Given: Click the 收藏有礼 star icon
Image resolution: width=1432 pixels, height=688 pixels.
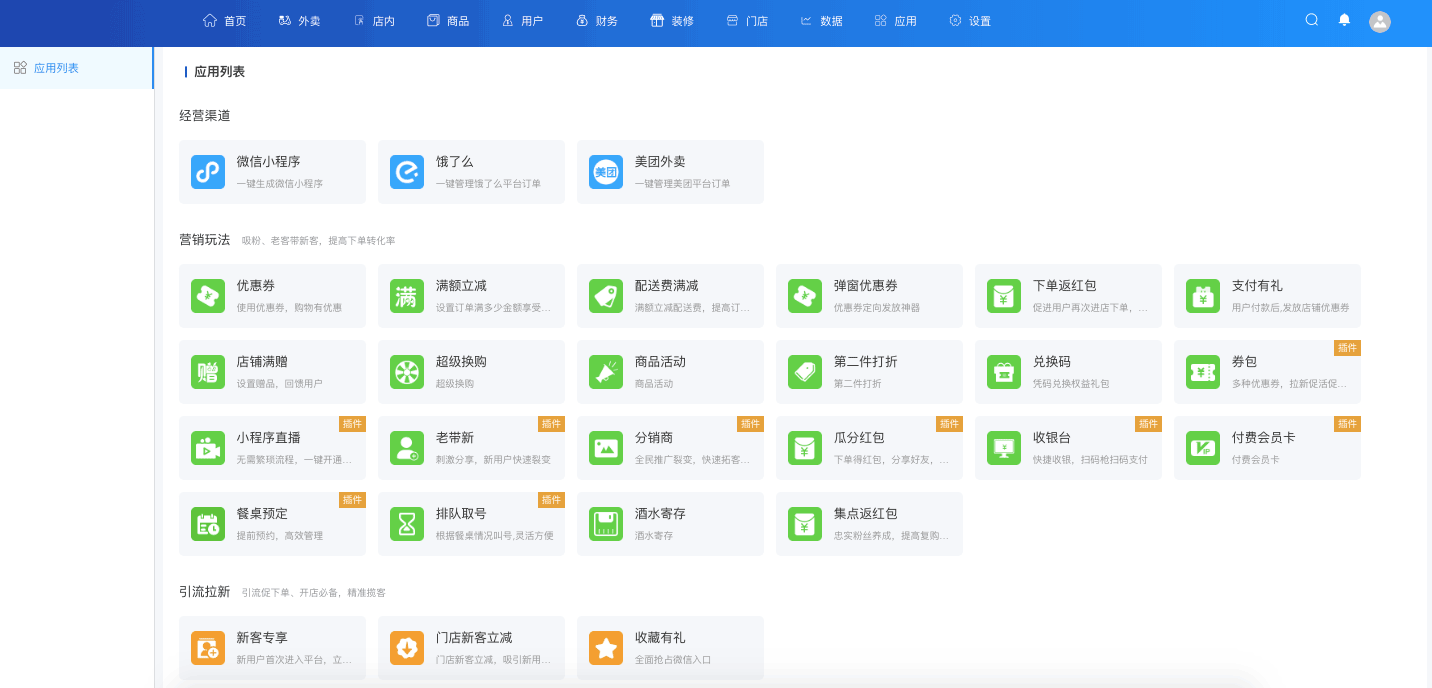Looking at the screenshot, I should pyautogui.click(x=605, y=648).
